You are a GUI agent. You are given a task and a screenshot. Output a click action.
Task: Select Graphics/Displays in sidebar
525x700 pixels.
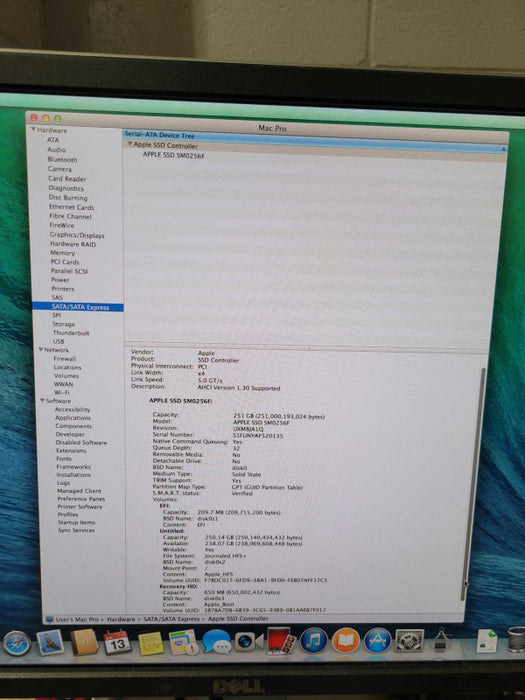pyautogui.click(x=77, y=235)
